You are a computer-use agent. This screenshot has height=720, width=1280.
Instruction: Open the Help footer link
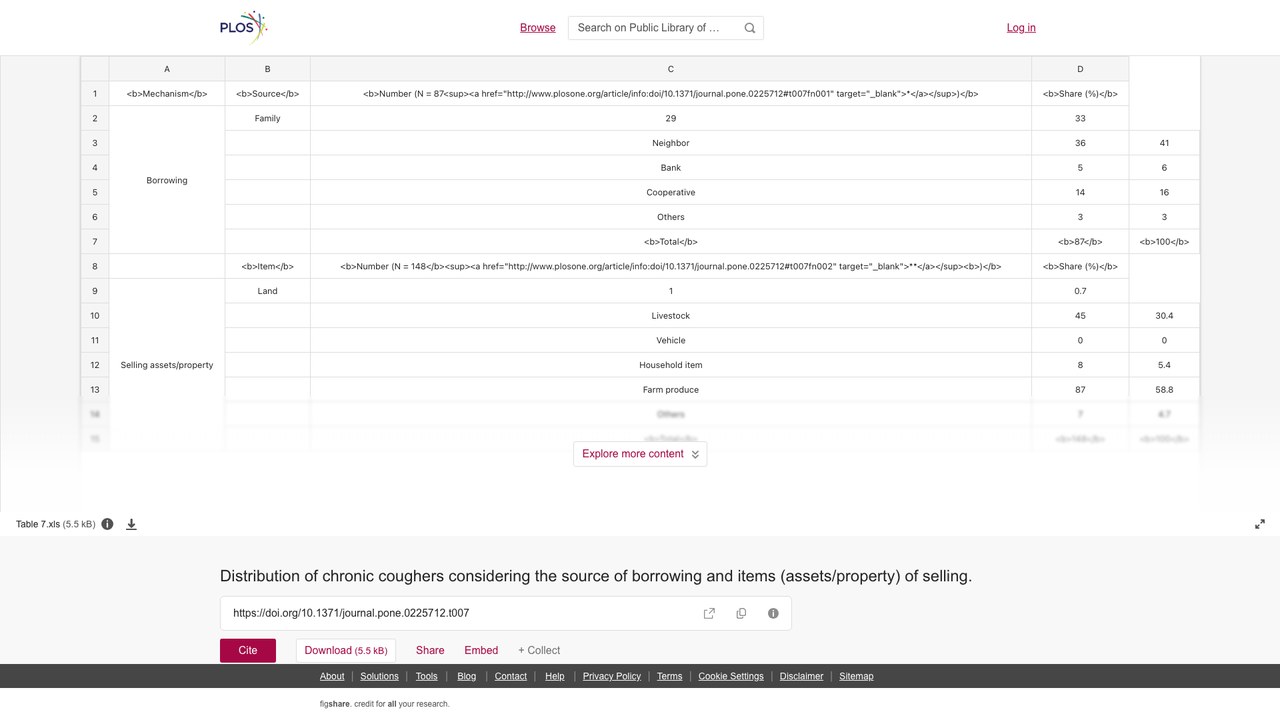(x=555, y=676)
